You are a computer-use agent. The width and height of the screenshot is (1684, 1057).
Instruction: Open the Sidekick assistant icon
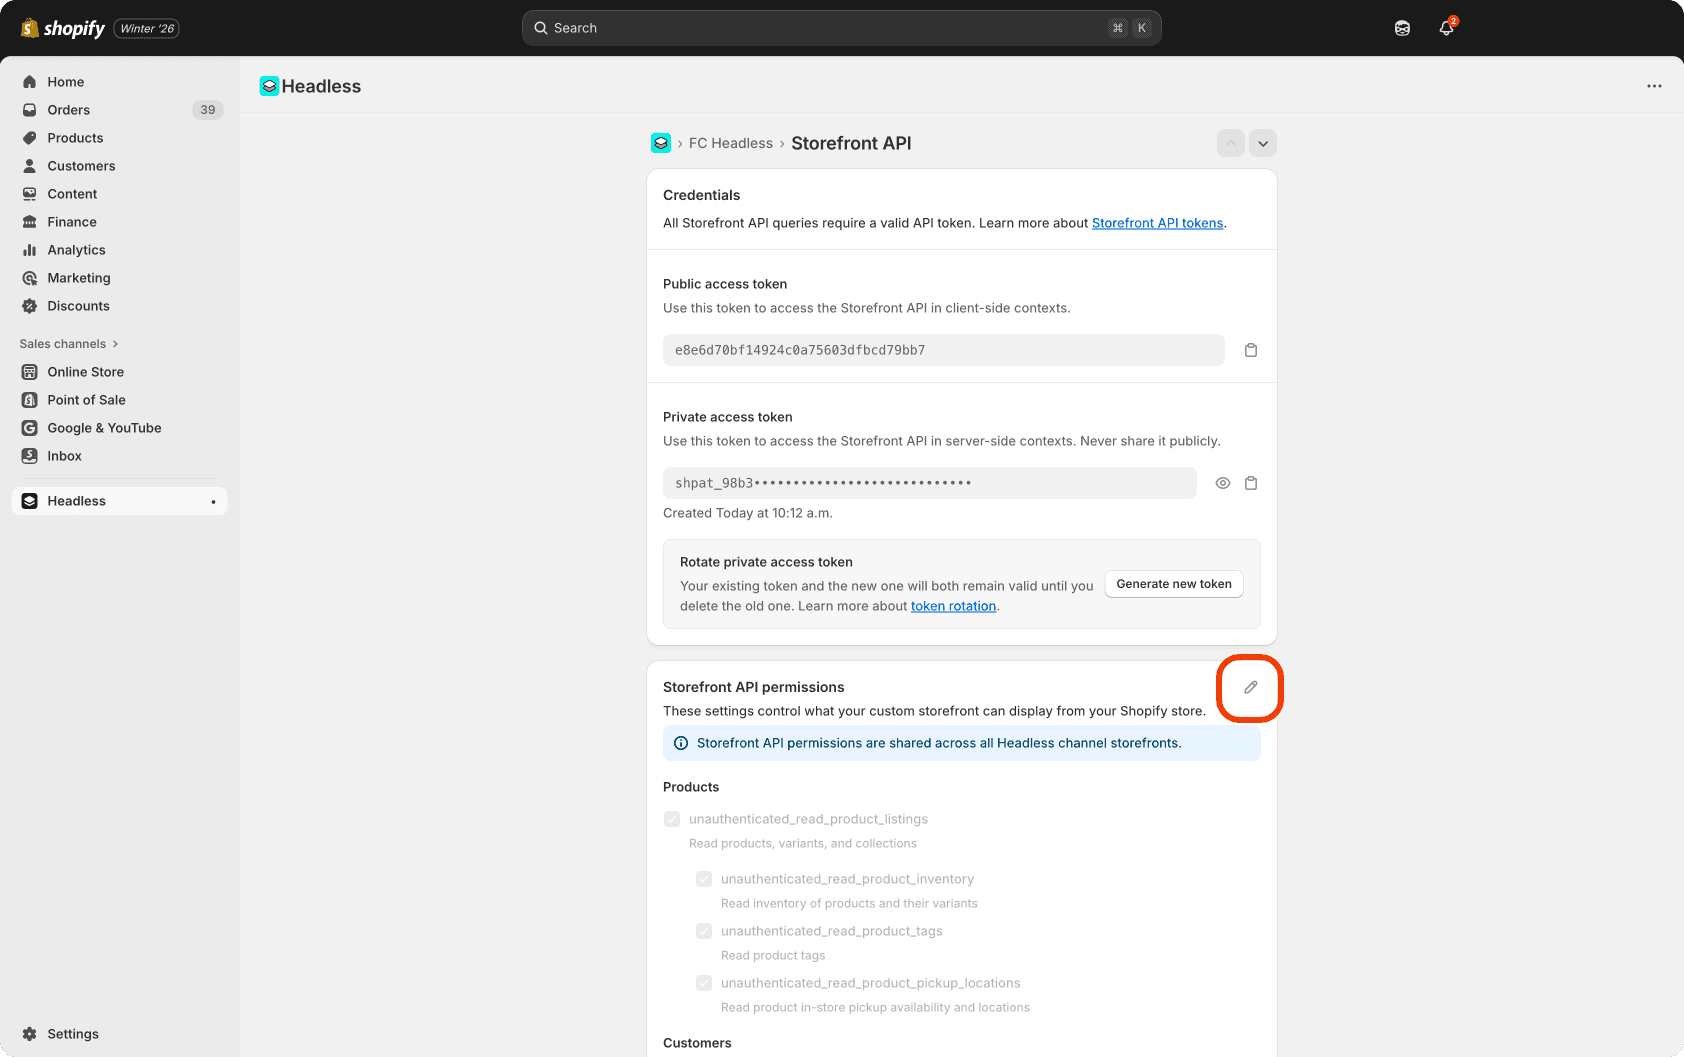[x=1402, y=28]
